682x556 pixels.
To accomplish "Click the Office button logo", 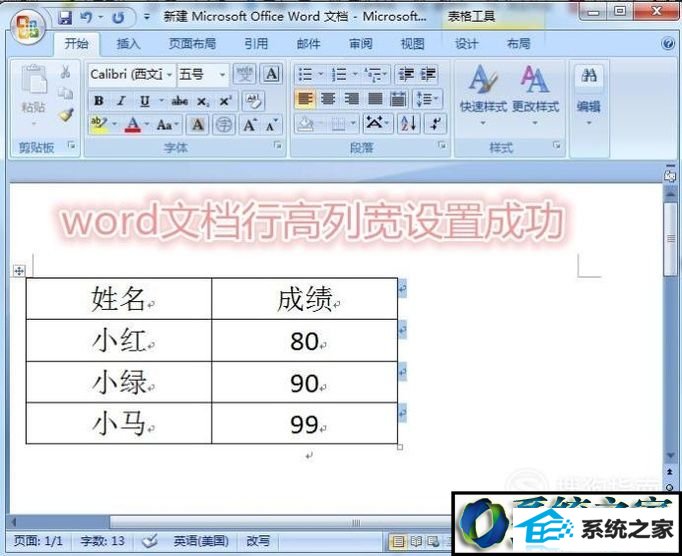I will (x=27, y=26).
